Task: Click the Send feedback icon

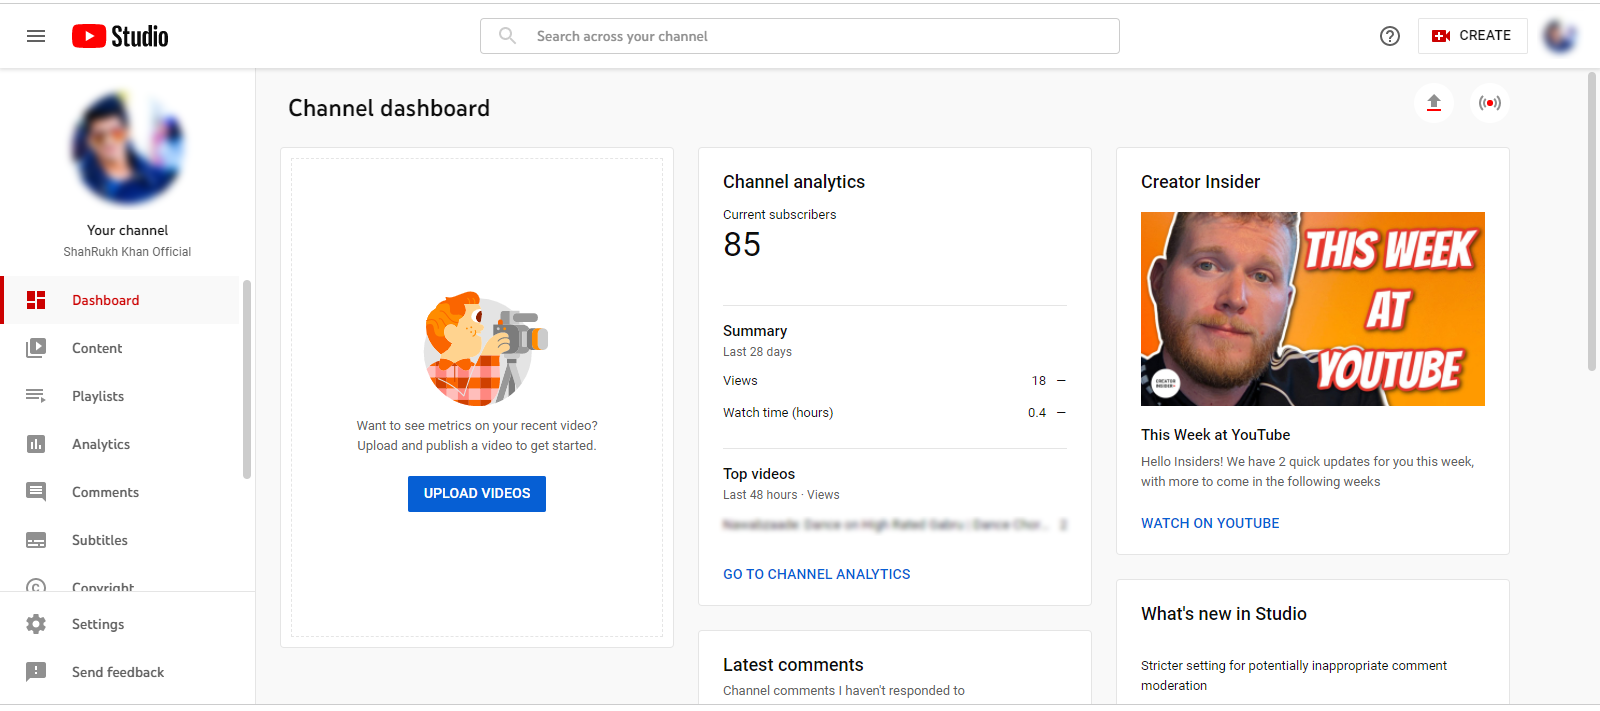Action: click(x=36, y=672)
